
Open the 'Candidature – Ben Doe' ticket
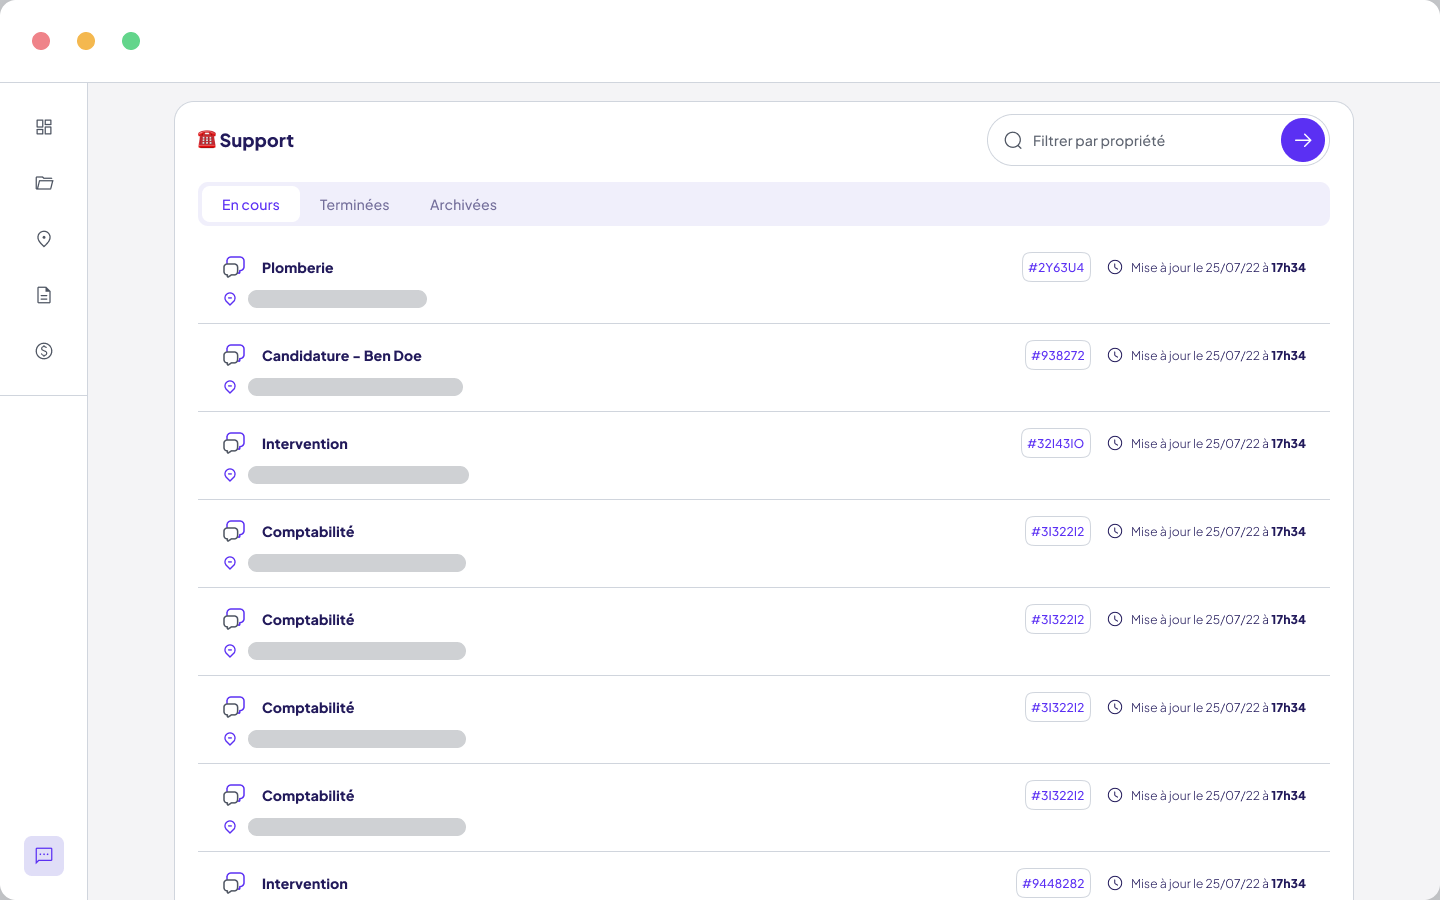pos(342,355)
